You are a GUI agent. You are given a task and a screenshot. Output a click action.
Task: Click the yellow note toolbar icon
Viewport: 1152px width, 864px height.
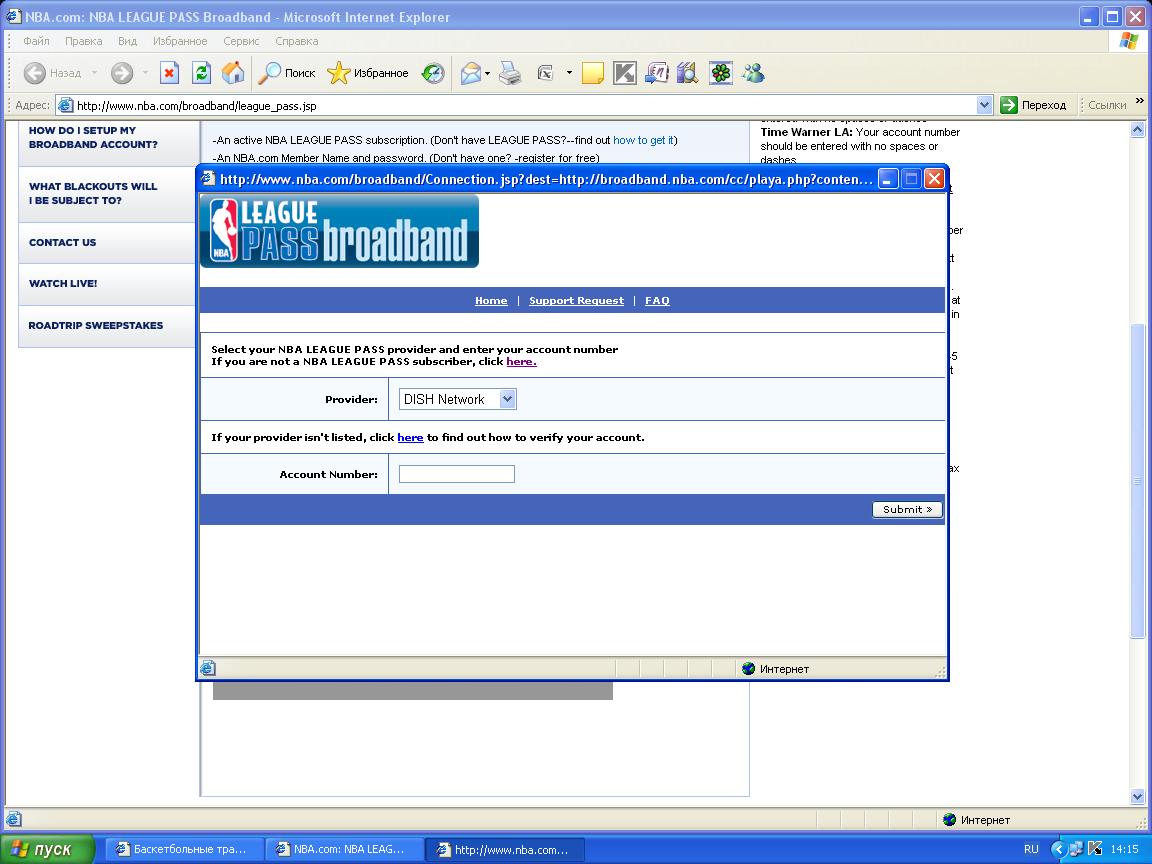click(x=592, y=73)
